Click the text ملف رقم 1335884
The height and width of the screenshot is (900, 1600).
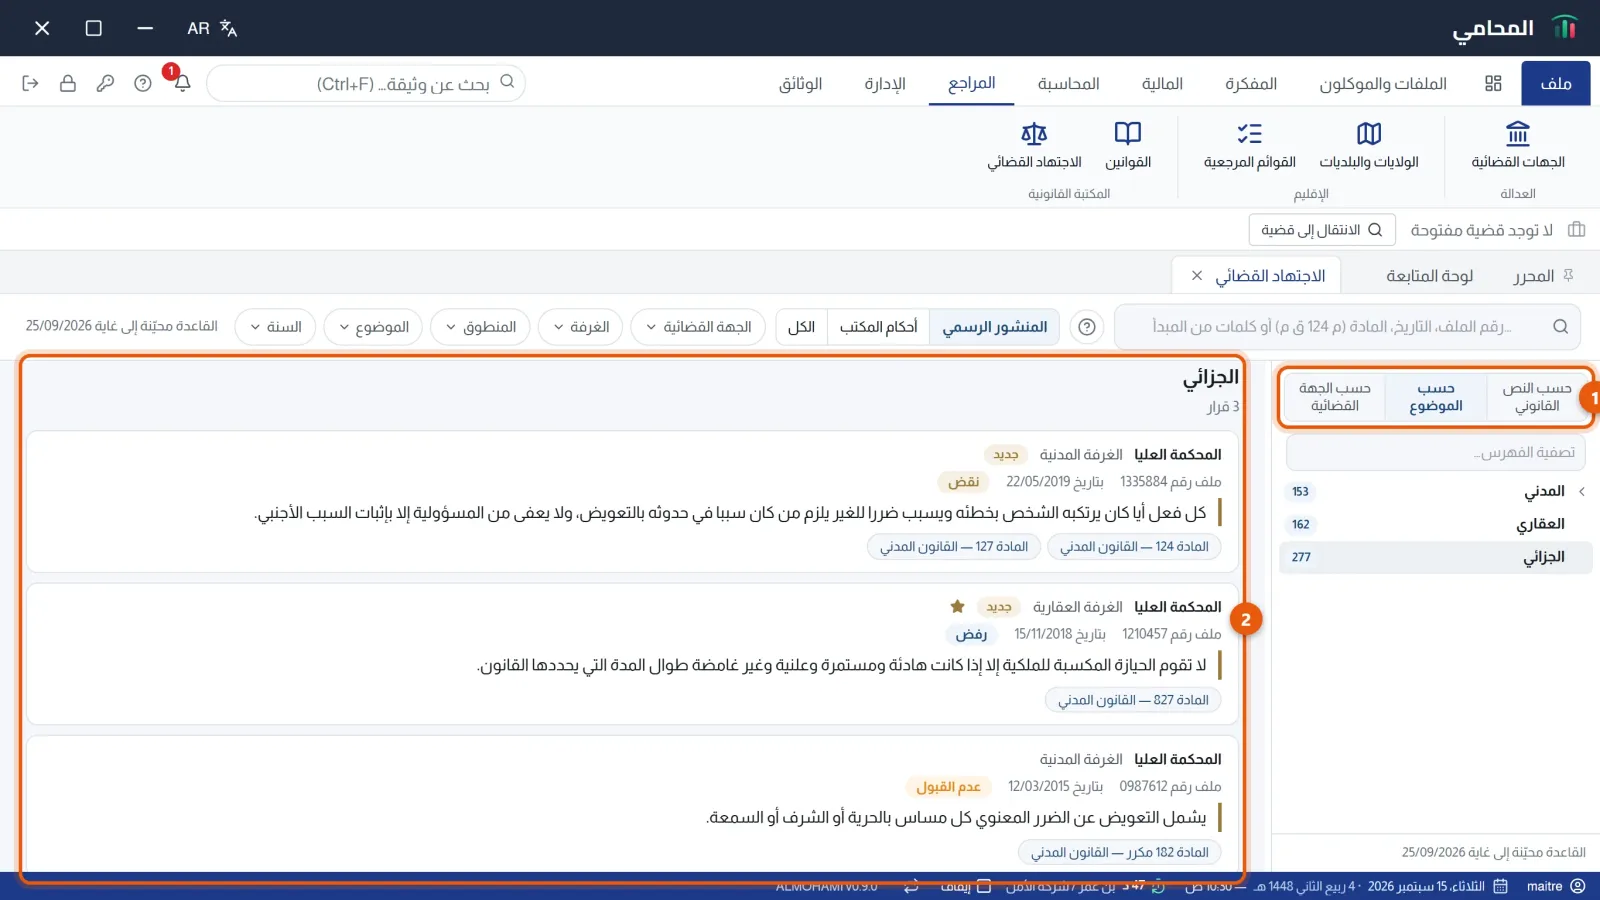[1170, 481]
